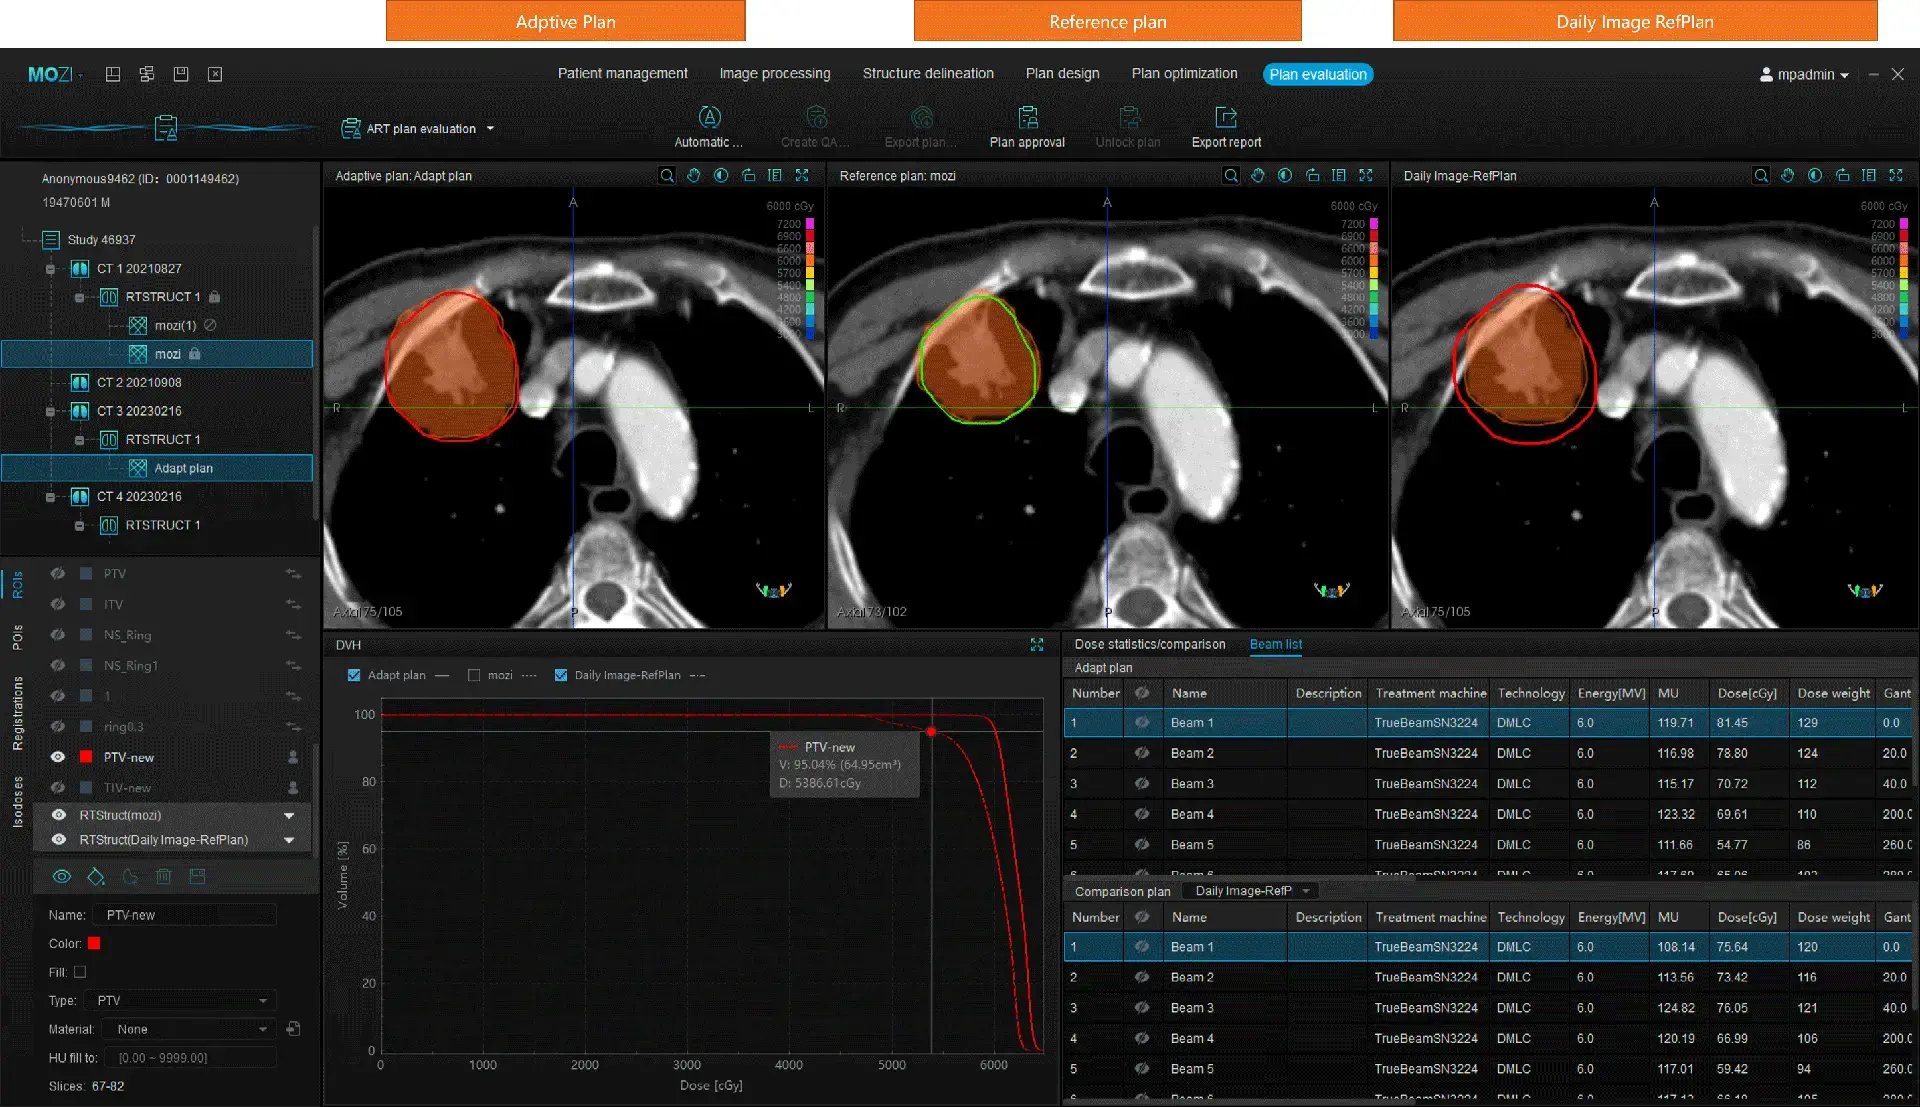Uncheck Daily Image-RefPlan DVH checkbox
The image size is (1920, 1107).
point(561,676)
